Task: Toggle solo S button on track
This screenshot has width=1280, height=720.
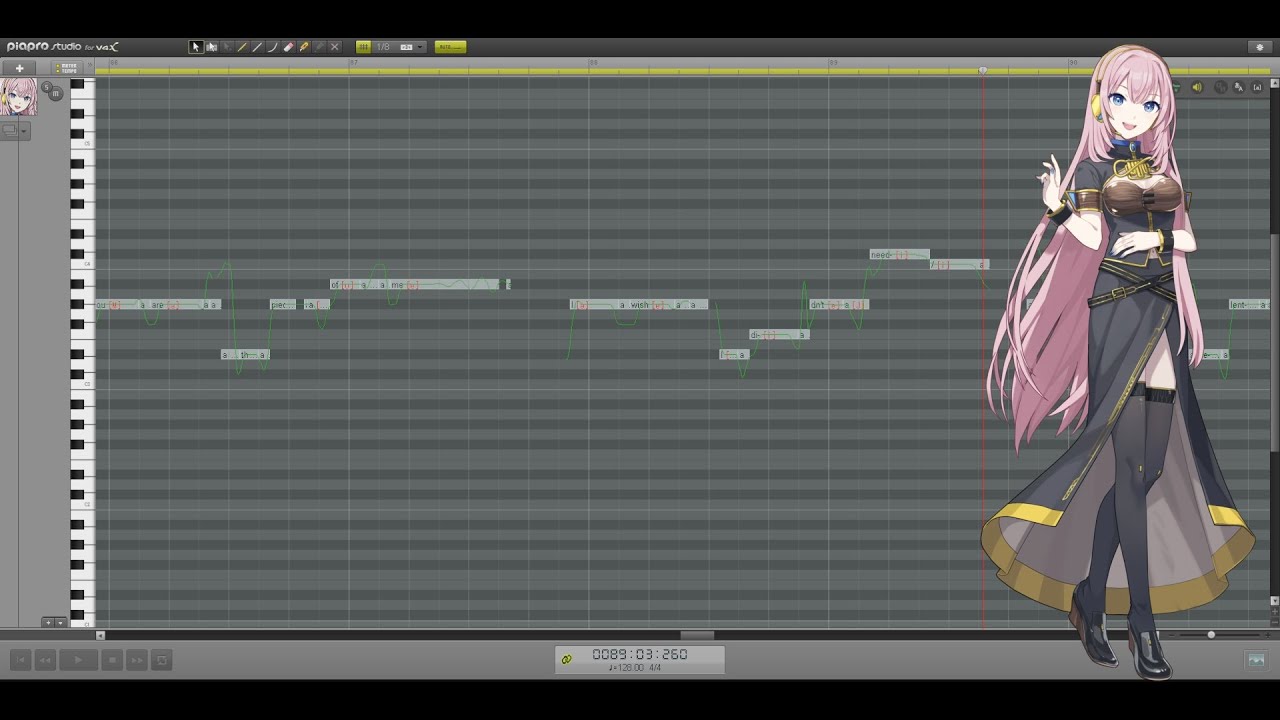Action: [x=46, y=87]
